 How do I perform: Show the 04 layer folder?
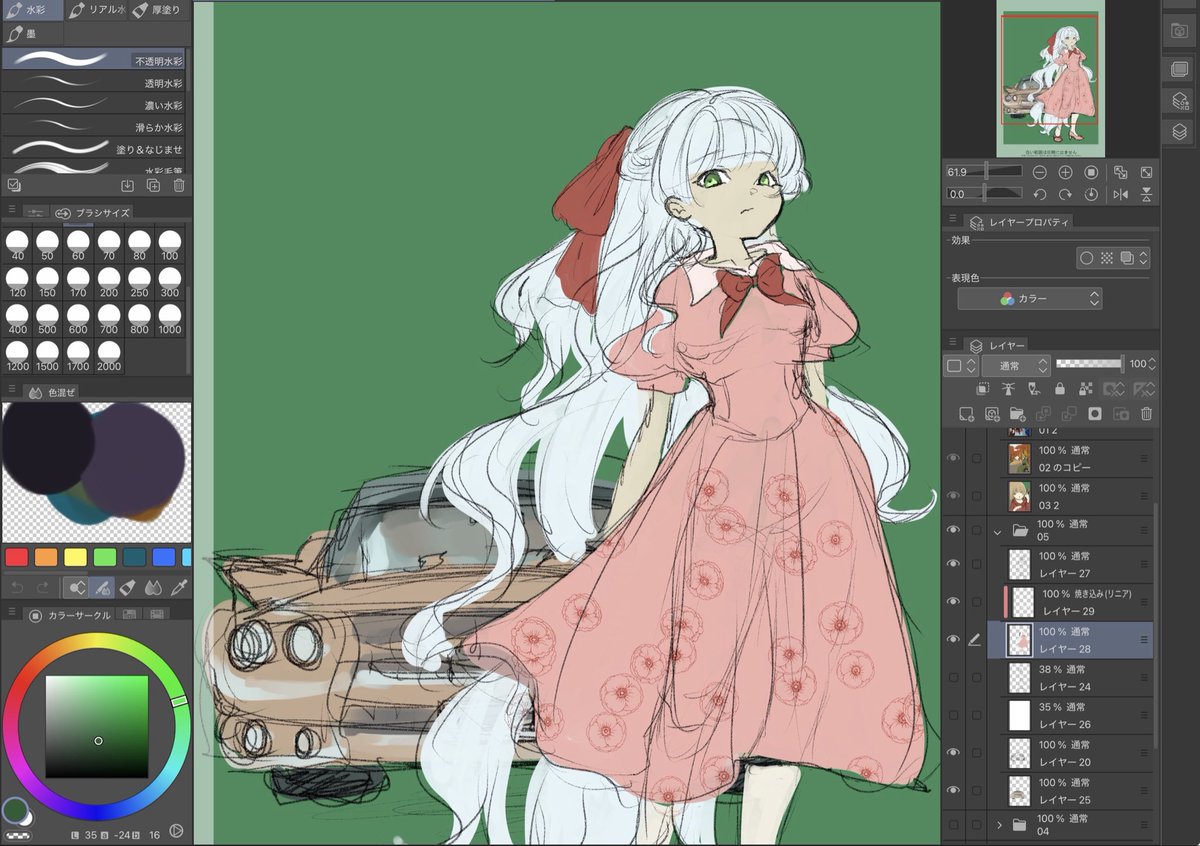(x=953, y=825)
